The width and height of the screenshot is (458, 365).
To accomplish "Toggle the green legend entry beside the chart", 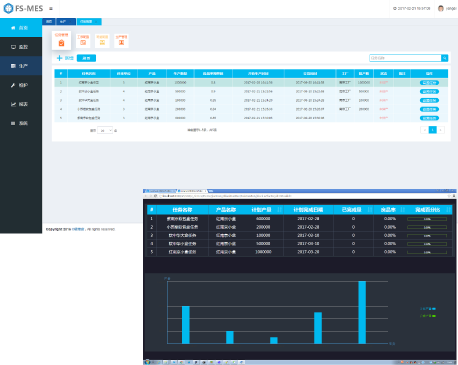I will 428,316.
